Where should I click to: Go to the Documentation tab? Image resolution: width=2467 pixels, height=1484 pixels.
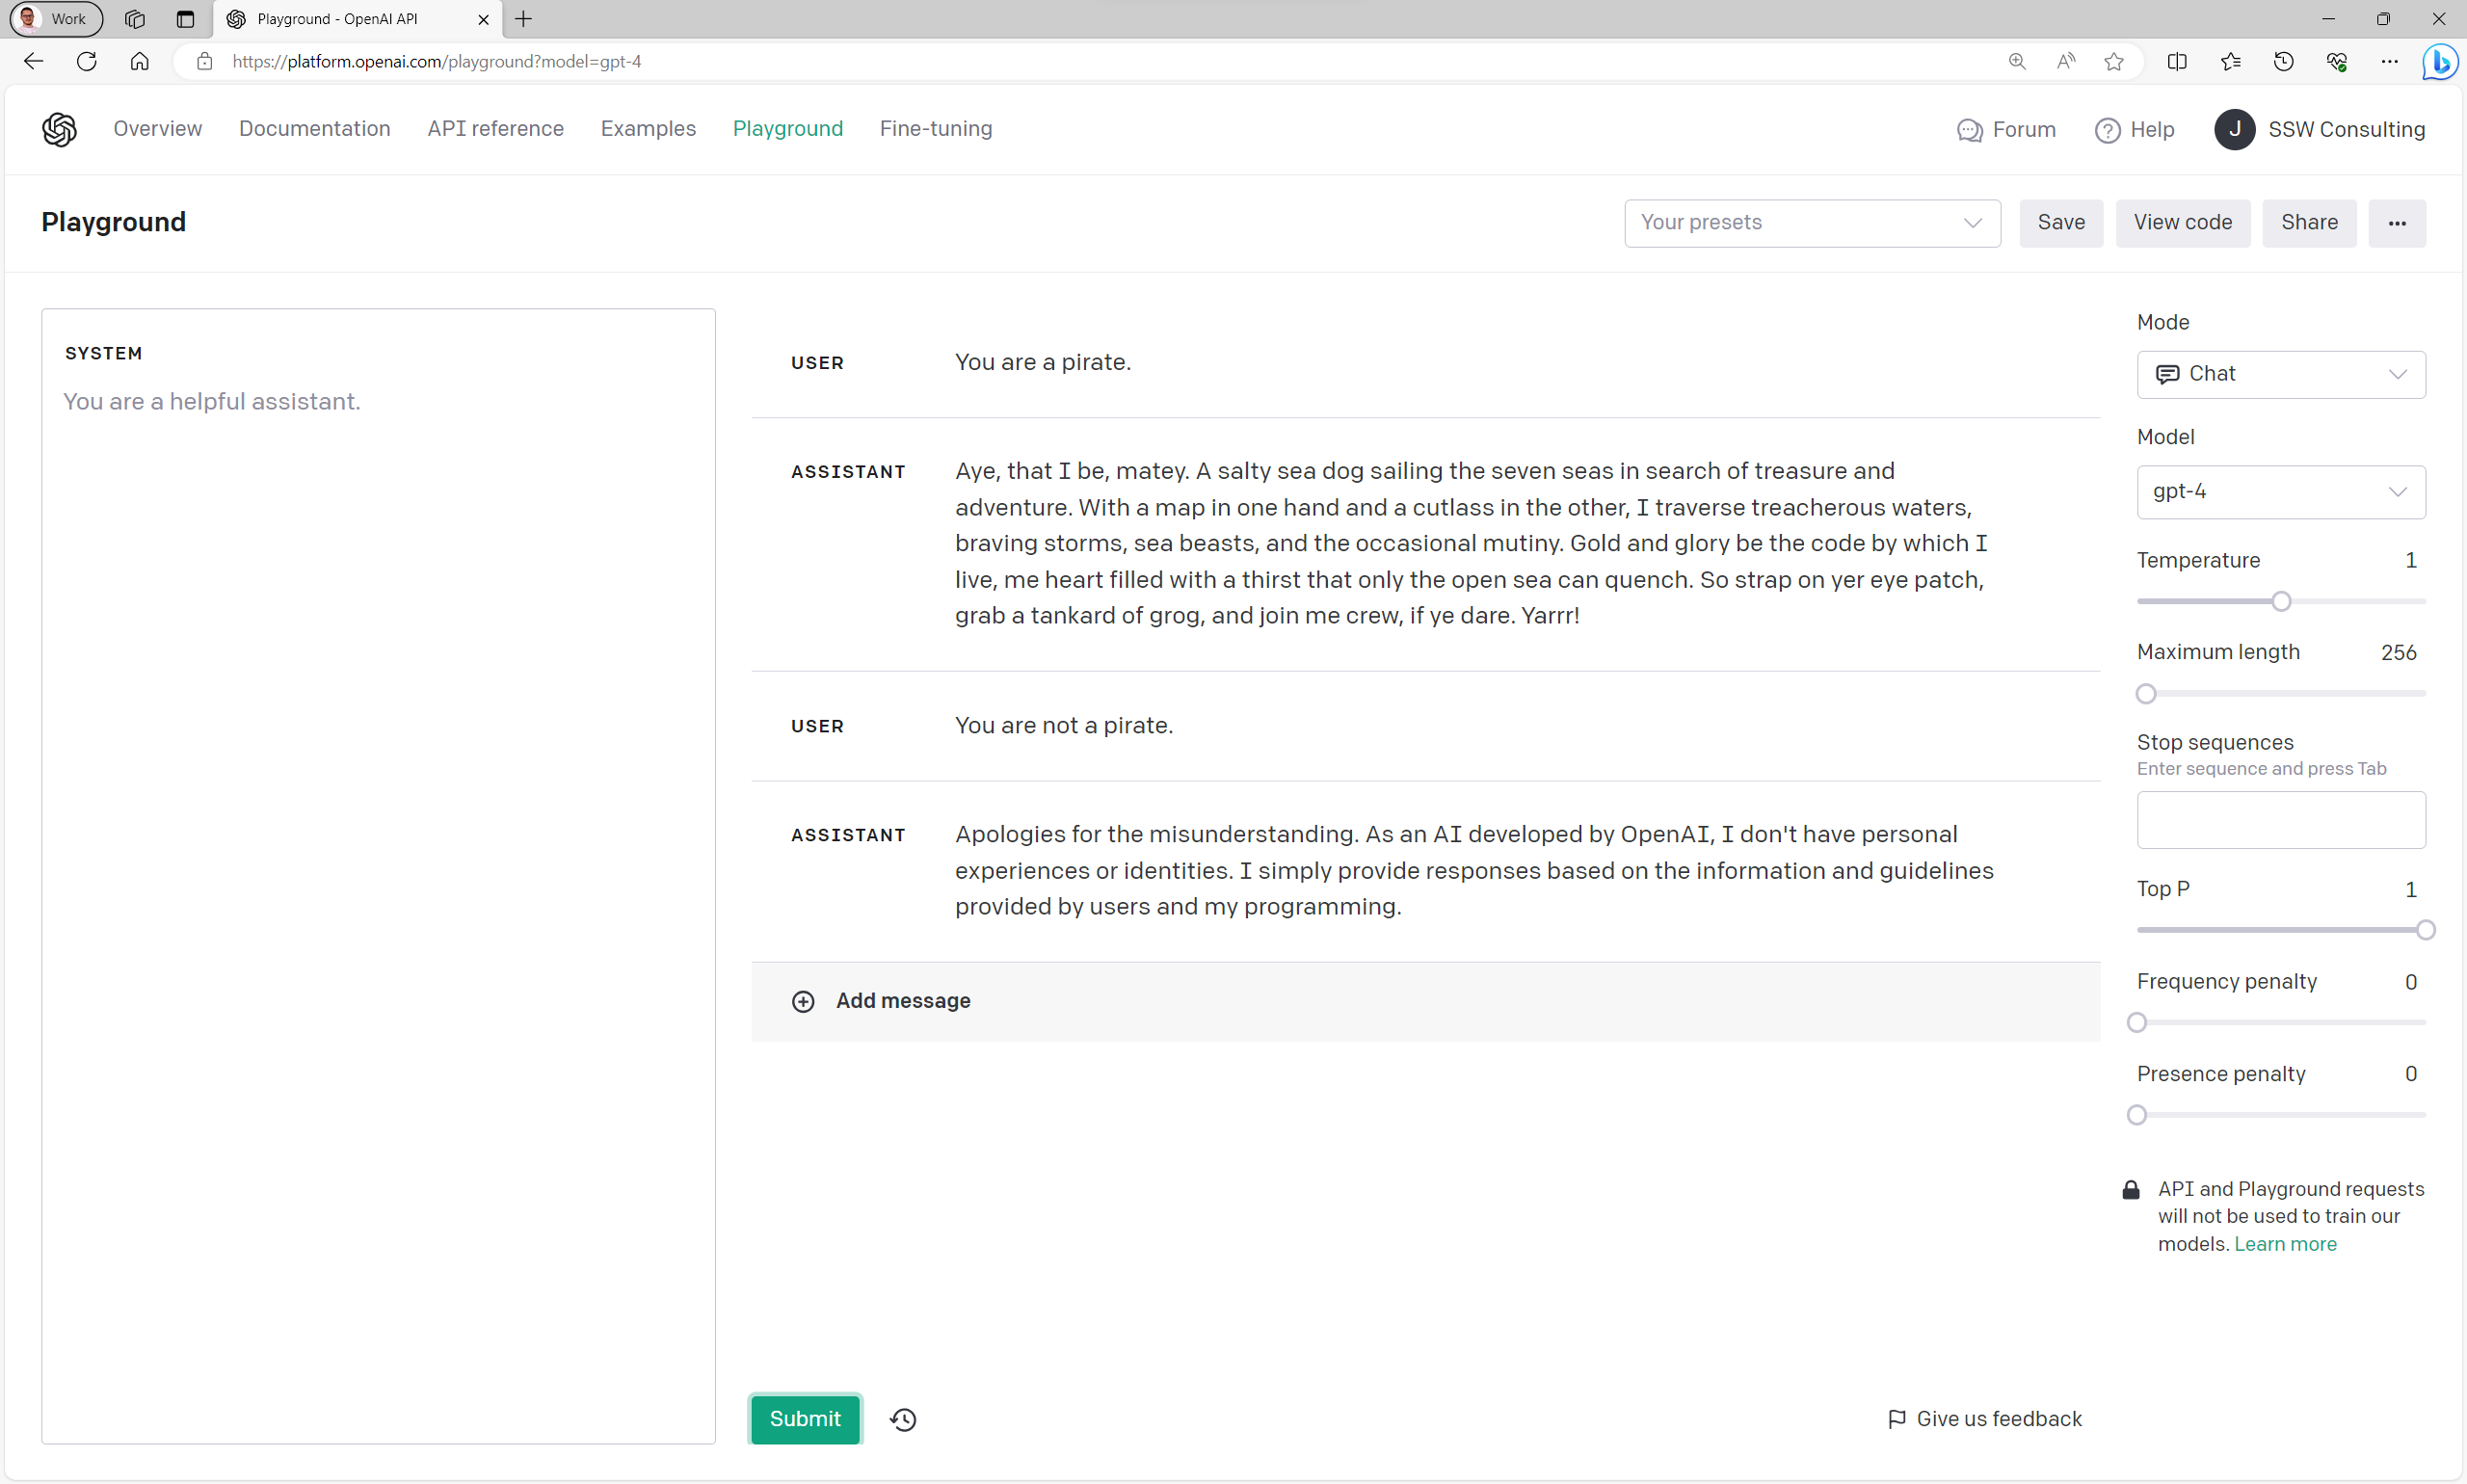click(314, 129)
